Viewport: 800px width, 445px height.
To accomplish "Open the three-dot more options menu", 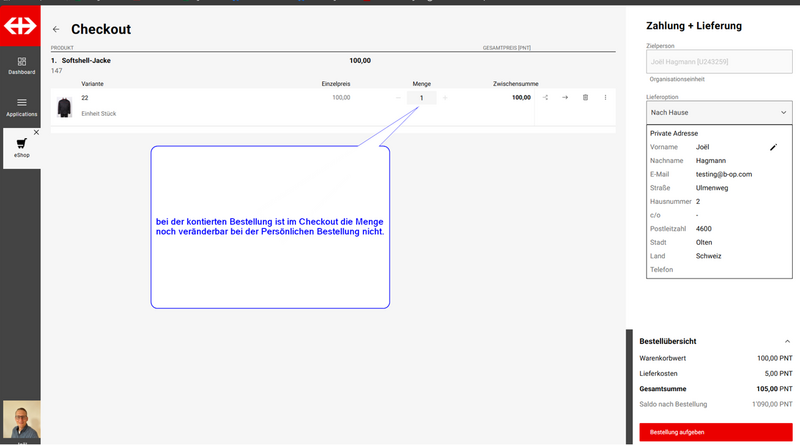I will pos(605,98).
